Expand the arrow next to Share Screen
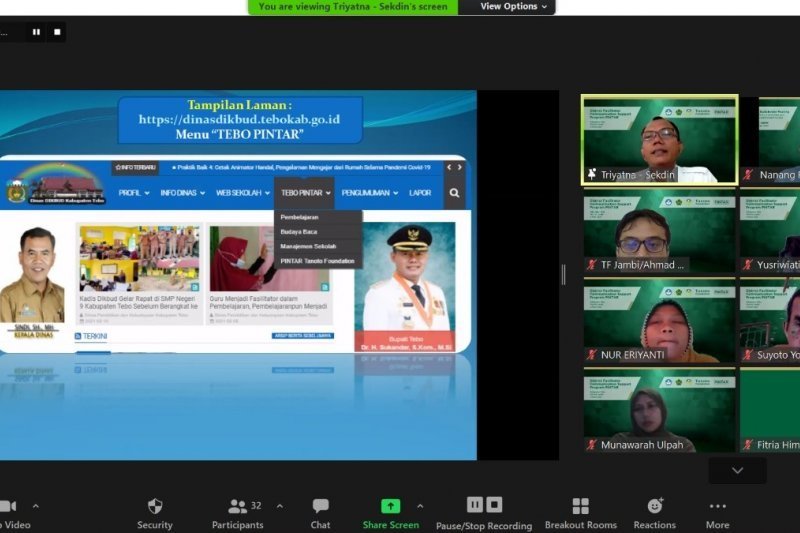This screenshot has width=800, height=533. click(x=420, y=506)
